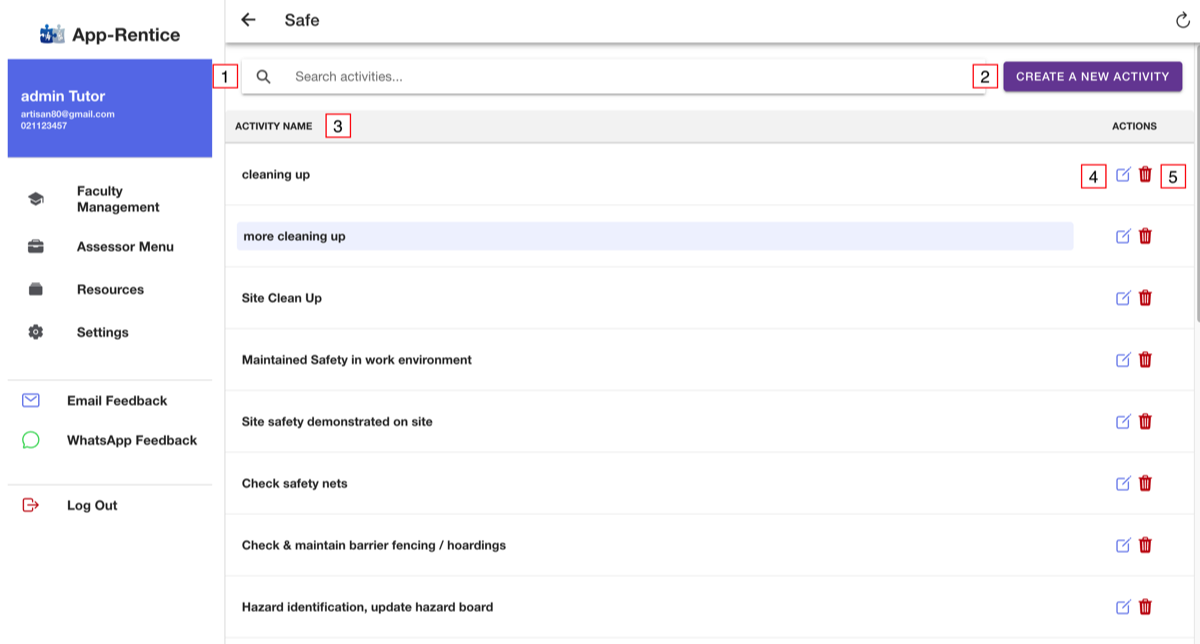
Task: Click the magnifier search icon
Action: click(264, 77)
